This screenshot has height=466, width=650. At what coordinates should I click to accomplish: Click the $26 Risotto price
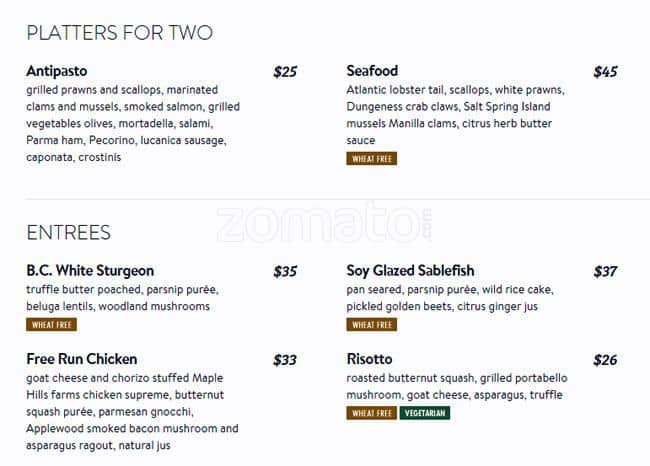(x=605, y=360)
